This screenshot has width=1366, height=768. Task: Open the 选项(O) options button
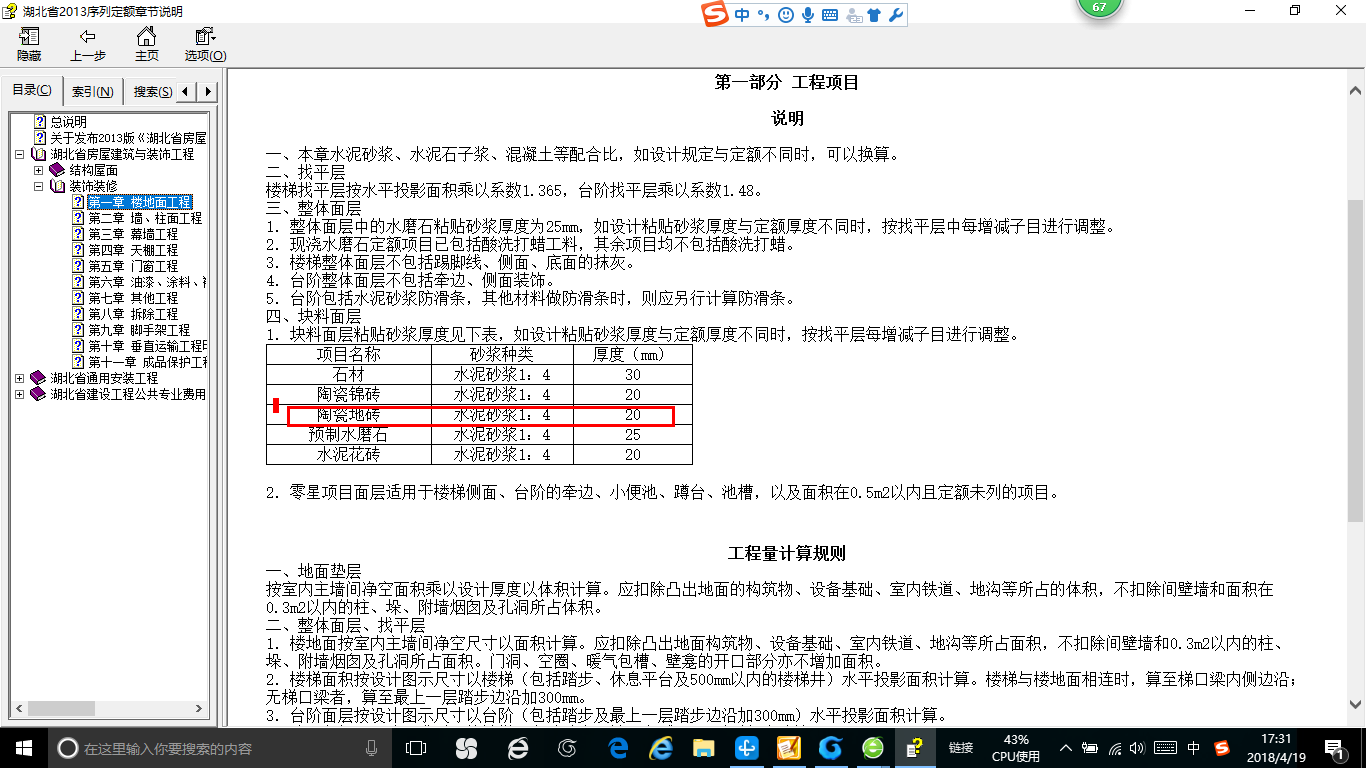(205, 44)
